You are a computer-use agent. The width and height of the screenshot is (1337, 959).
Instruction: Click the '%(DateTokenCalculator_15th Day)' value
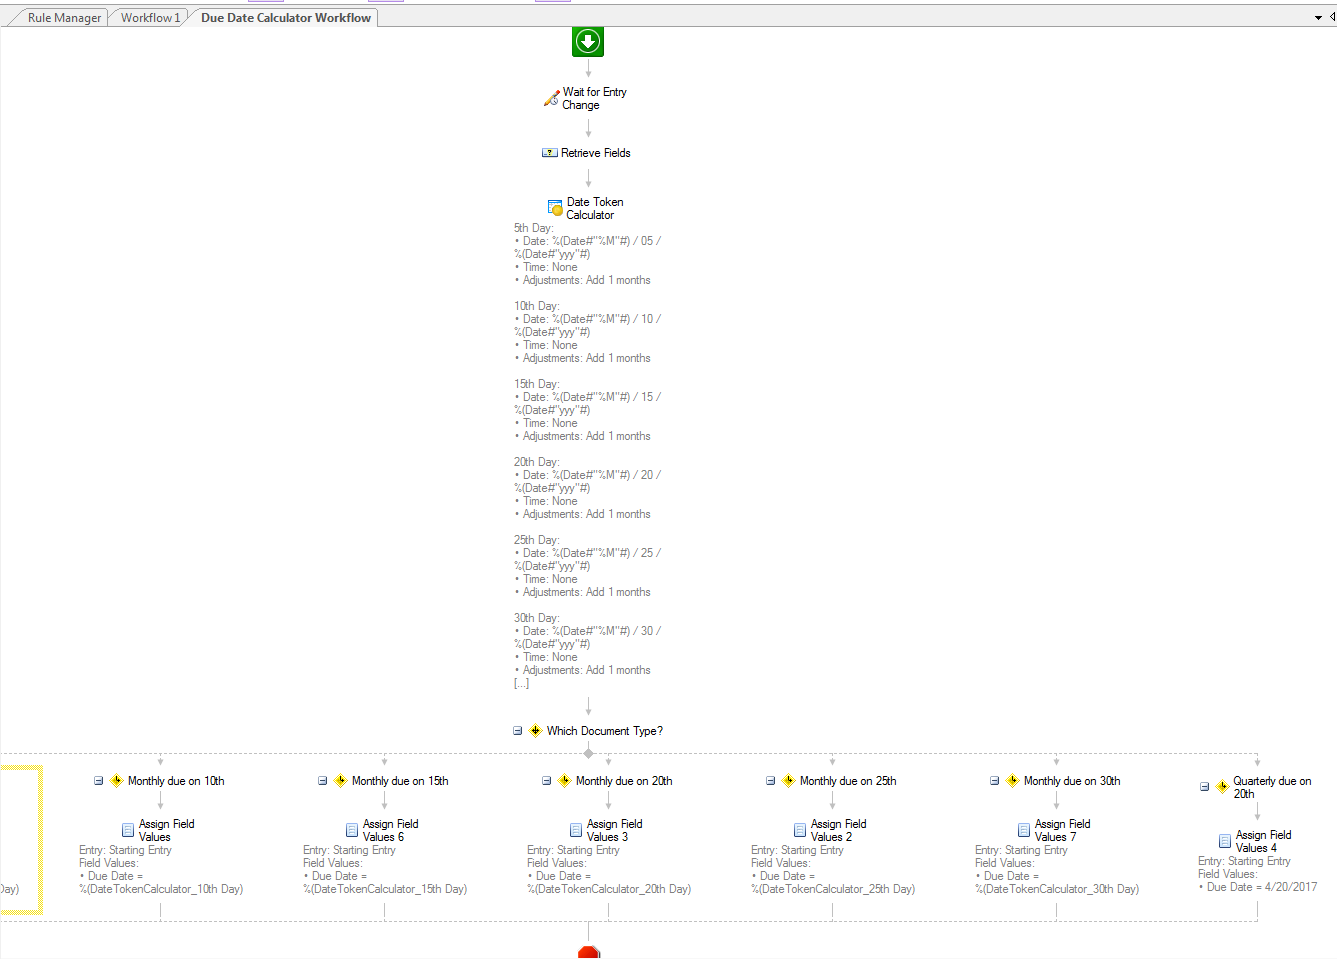pyautogui.click(x=385, y=889)
